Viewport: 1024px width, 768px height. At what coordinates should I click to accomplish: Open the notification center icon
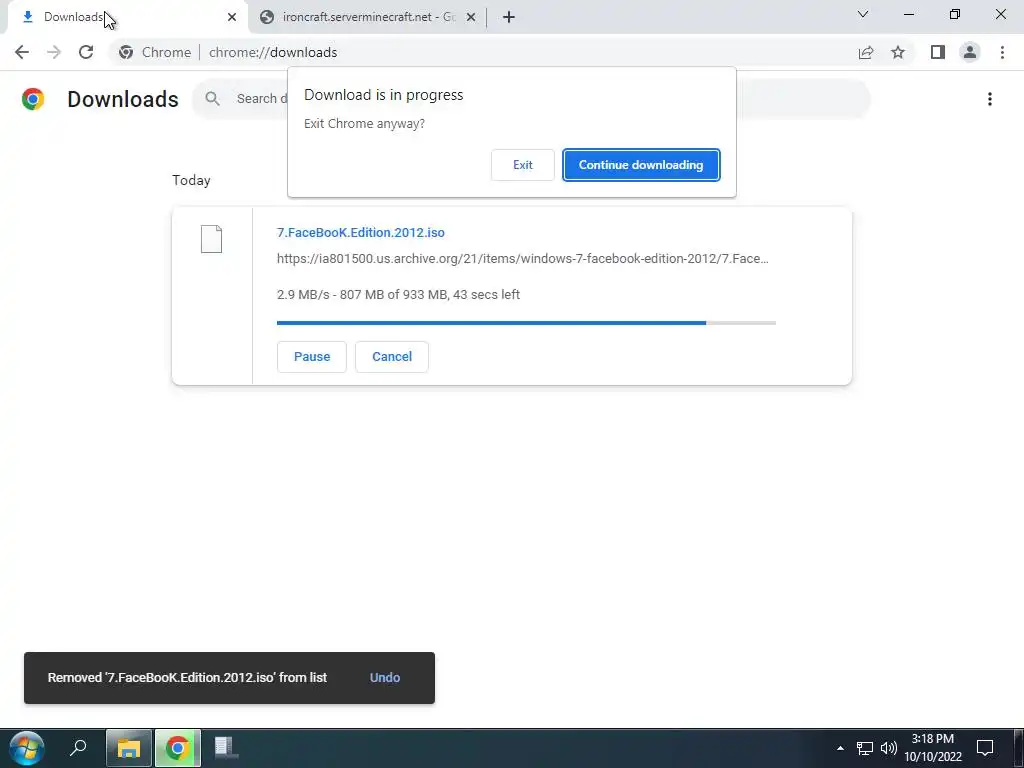point(984,748)
